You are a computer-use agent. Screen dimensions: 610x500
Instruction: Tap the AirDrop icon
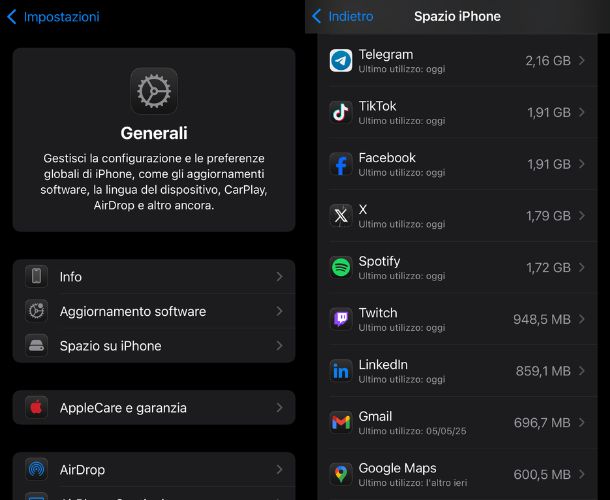point(37,470)
